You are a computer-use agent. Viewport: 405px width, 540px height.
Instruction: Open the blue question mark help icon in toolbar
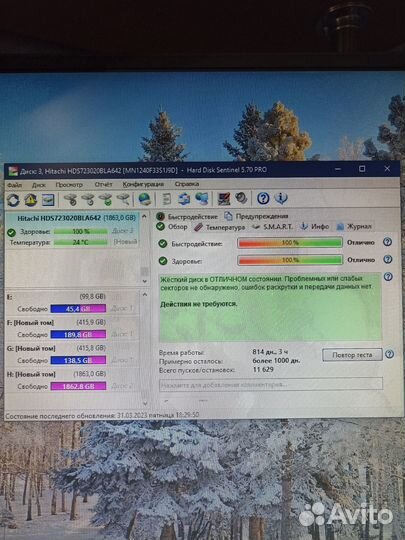pos(263,198)
